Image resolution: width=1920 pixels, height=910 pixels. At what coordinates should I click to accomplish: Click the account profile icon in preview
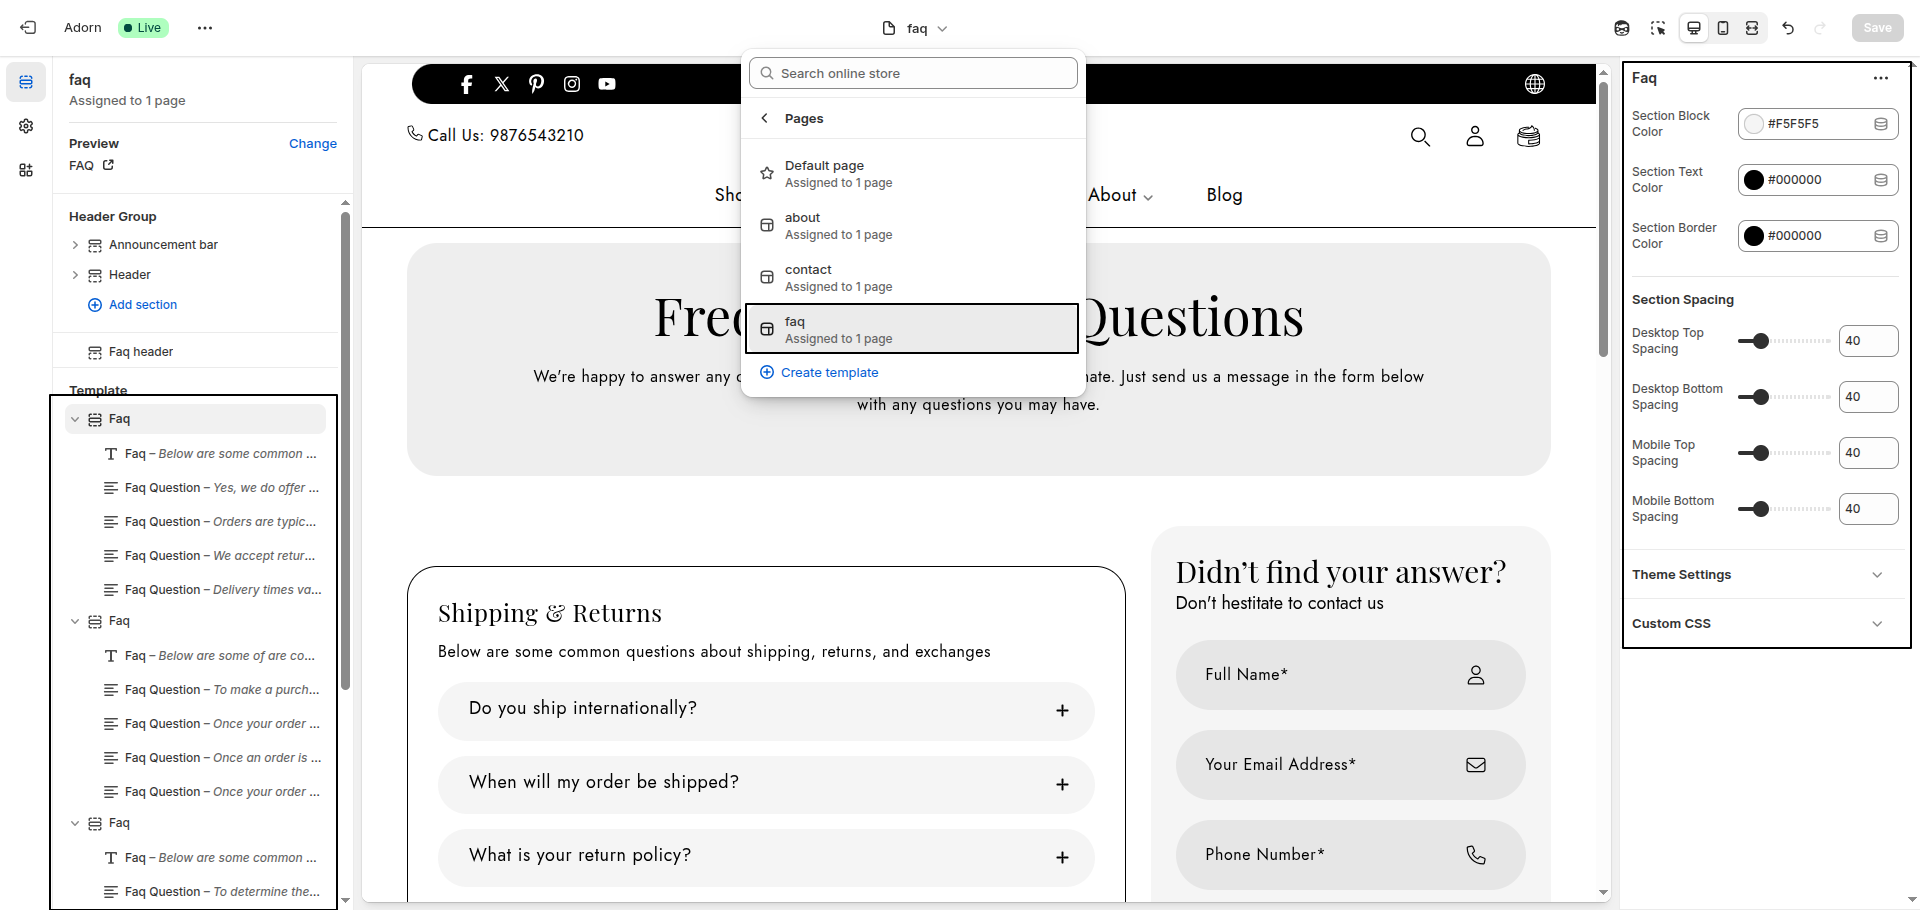click(1475, 136)
